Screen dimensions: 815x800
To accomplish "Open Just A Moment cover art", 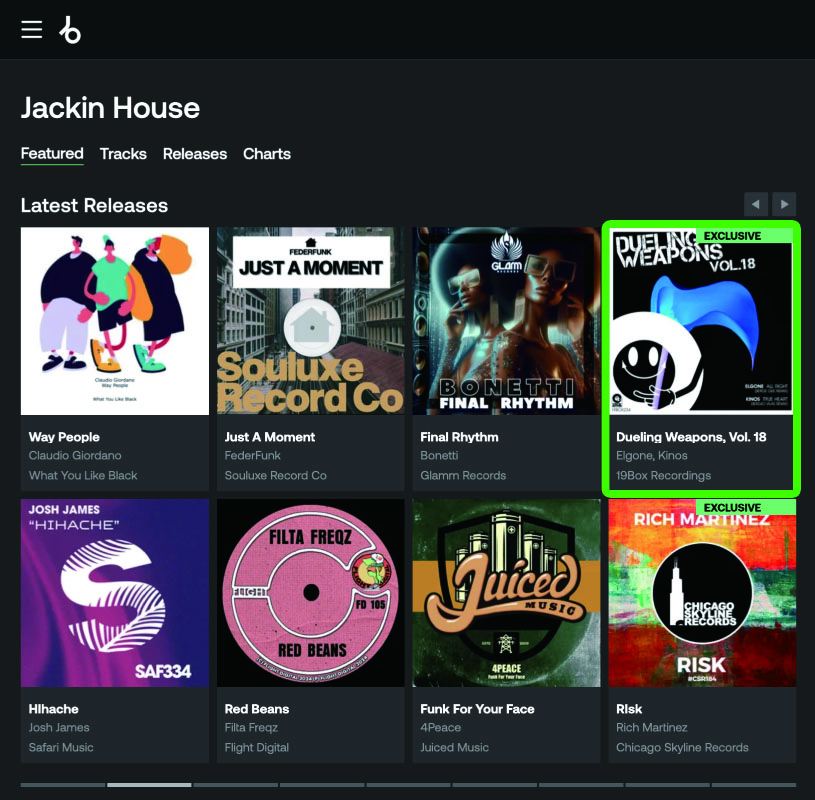I will (311, 321).
